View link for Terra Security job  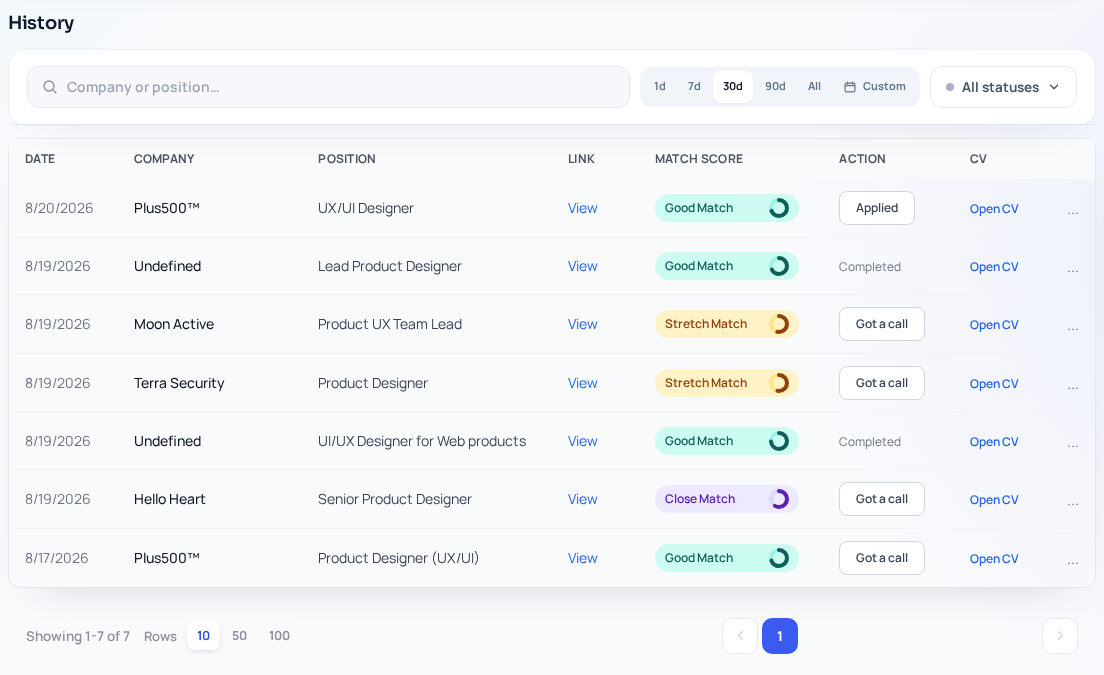pos(582,384)
